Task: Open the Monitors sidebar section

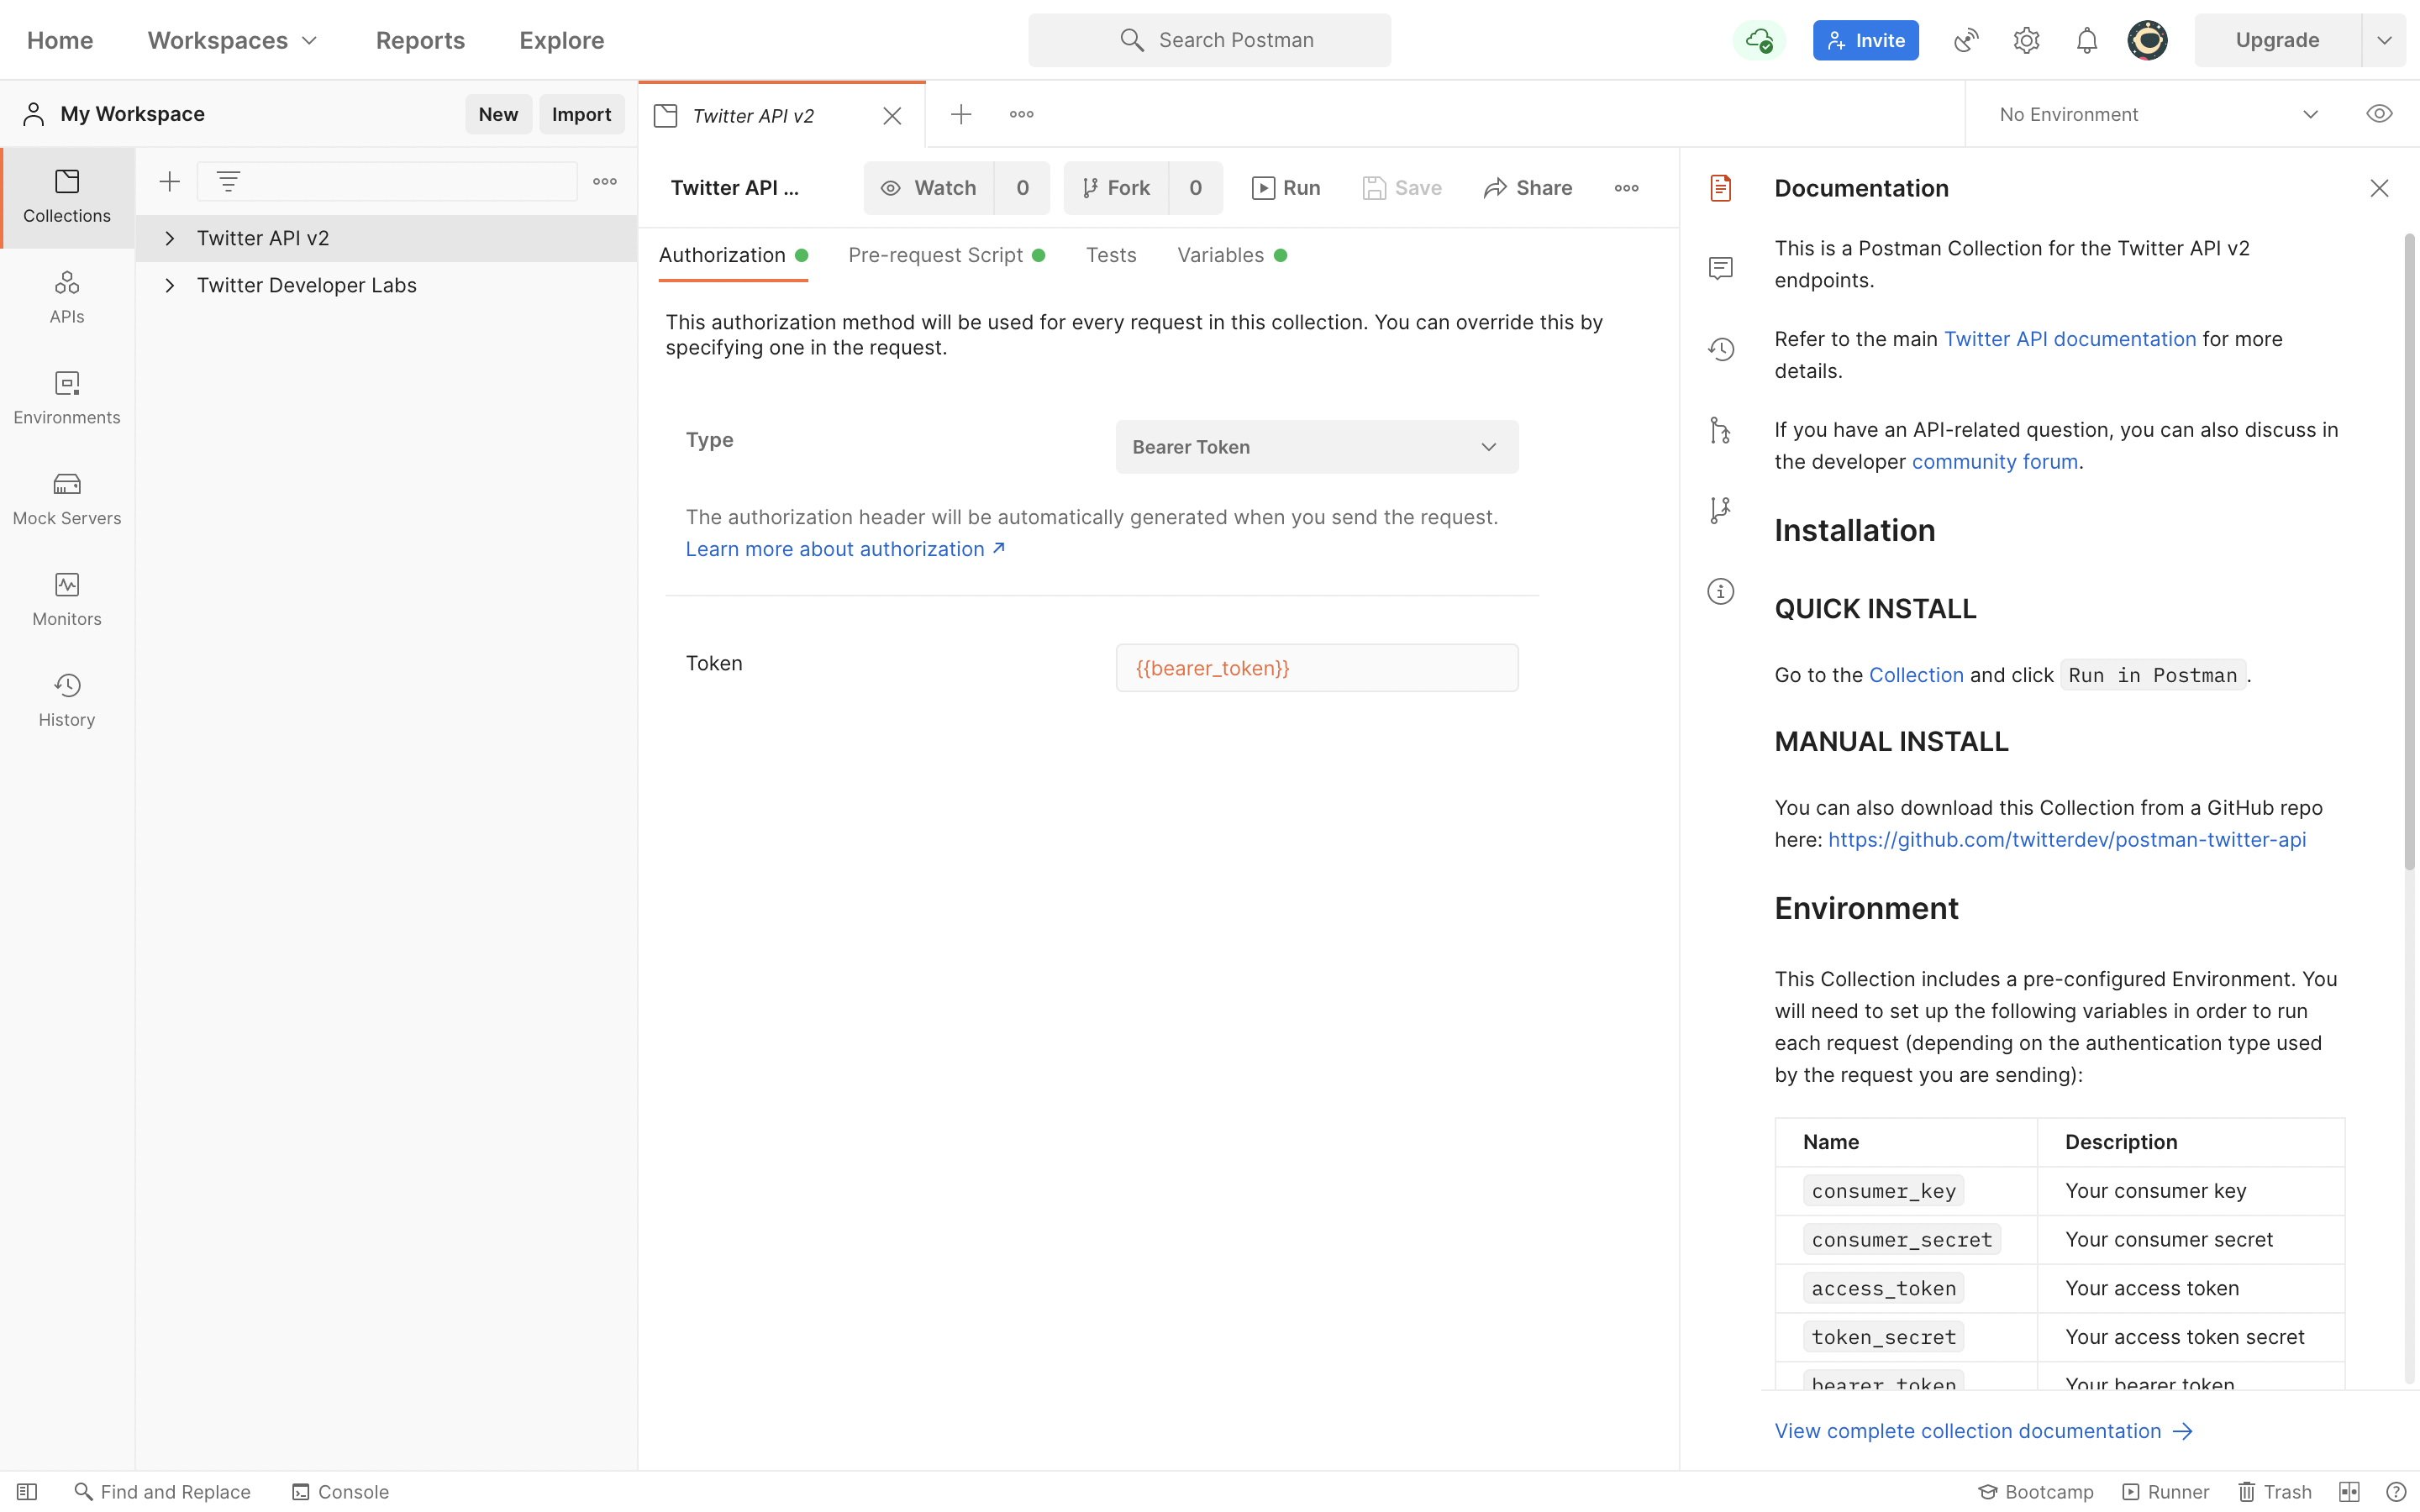Action: (x=67, y=599)
